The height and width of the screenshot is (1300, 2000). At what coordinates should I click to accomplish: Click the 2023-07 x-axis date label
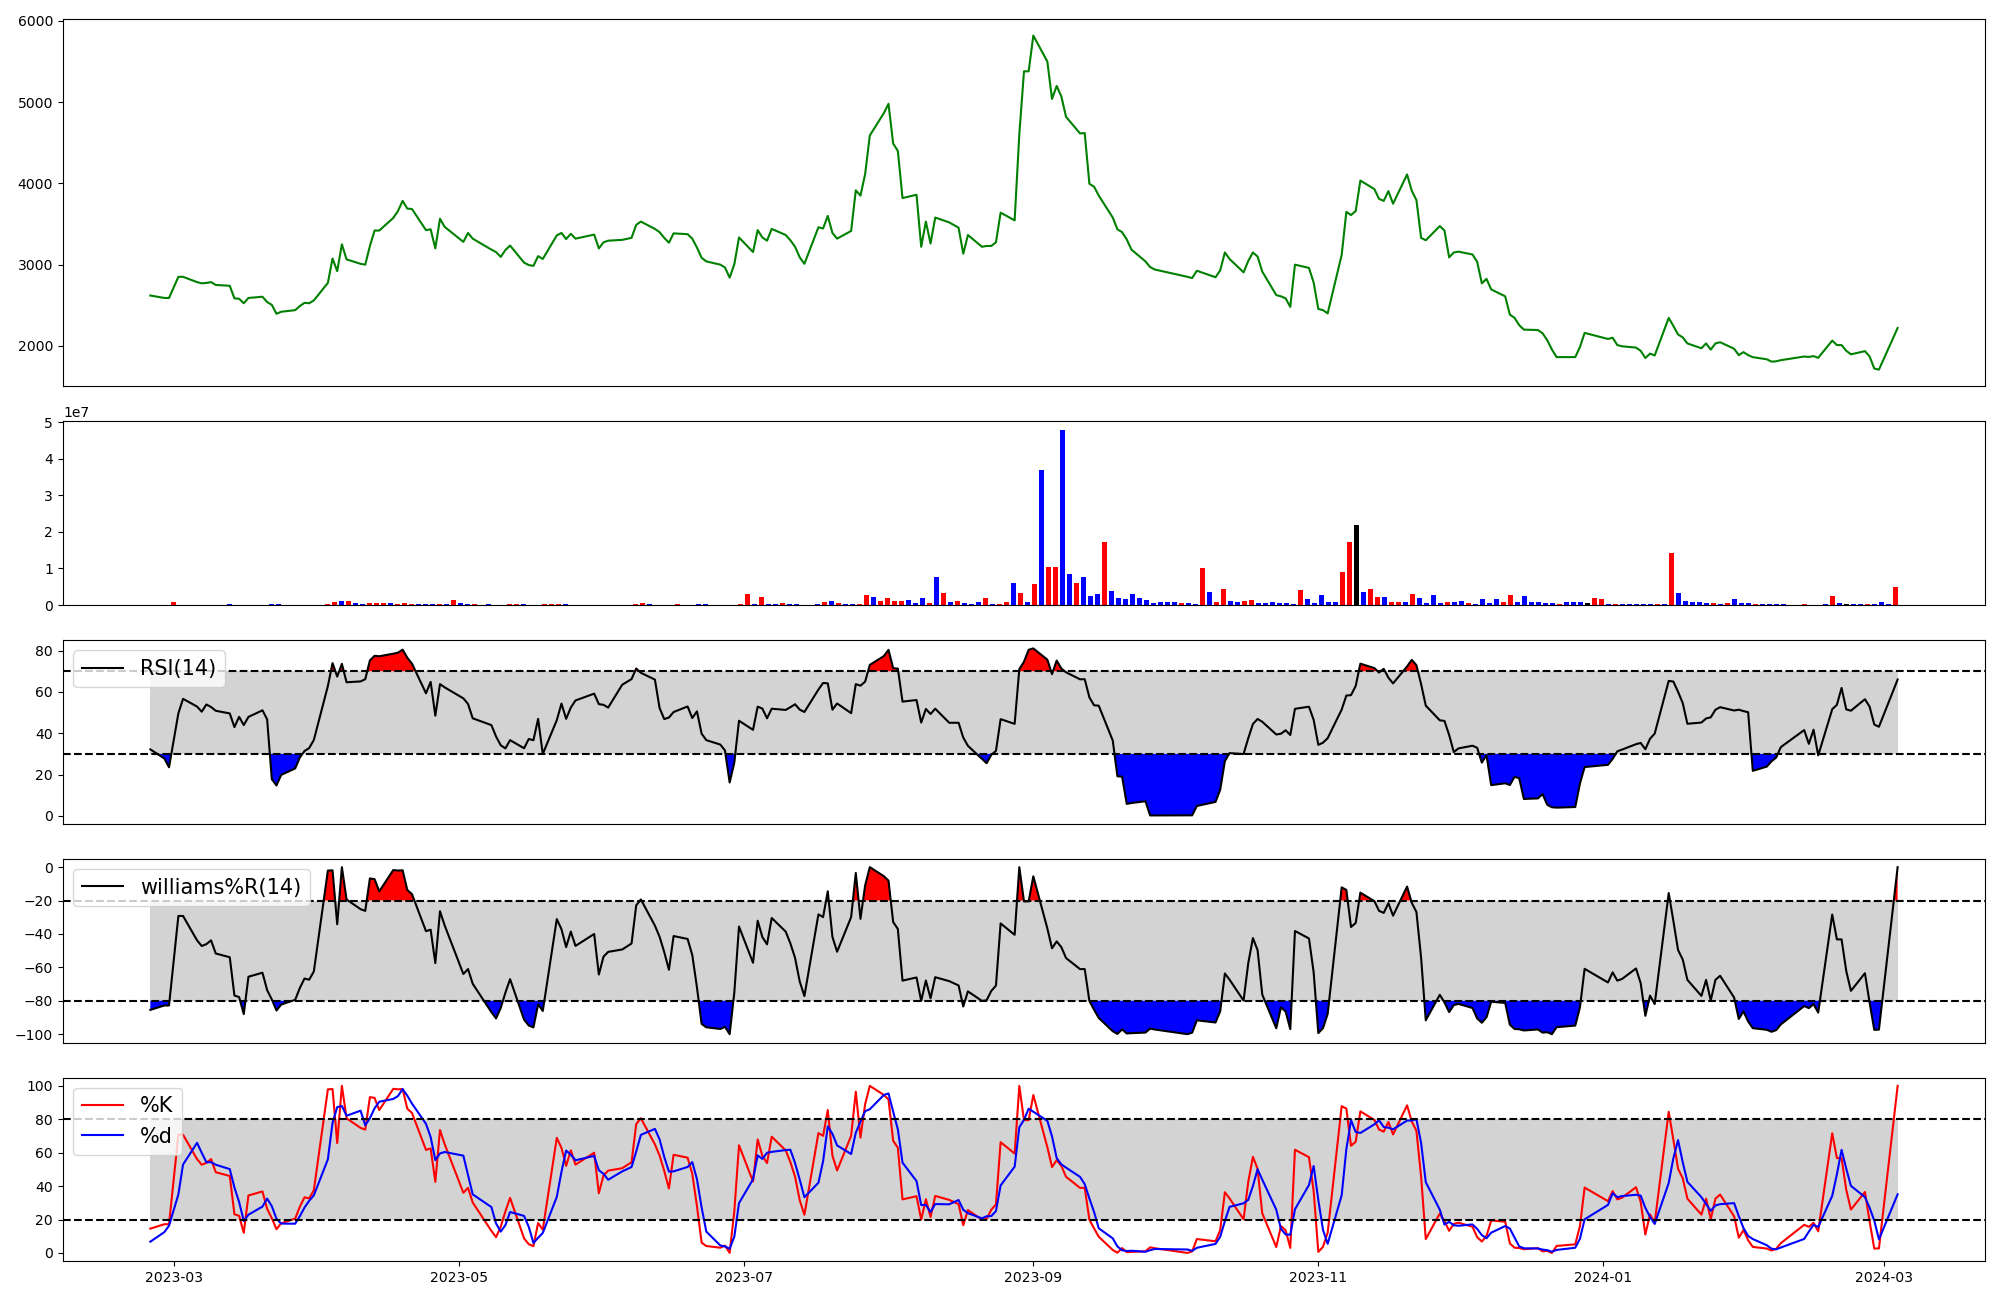(745, 1277)
